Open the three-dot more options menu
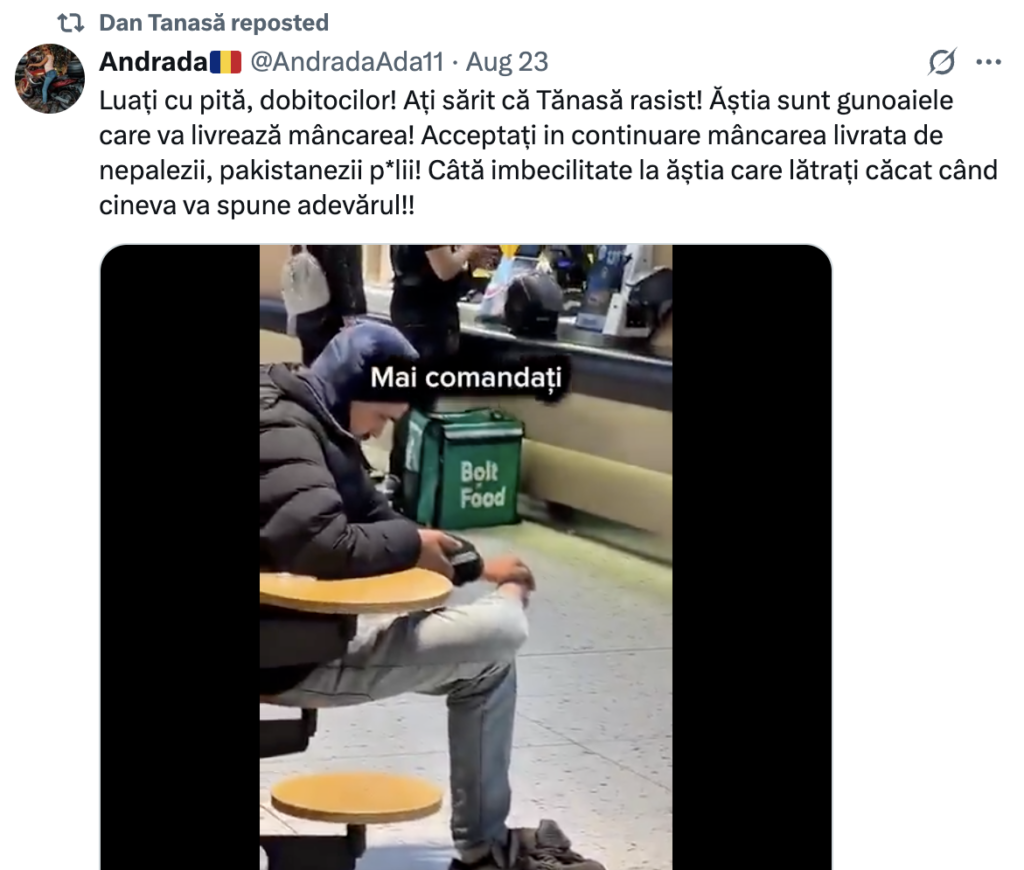 coord(989,62)
